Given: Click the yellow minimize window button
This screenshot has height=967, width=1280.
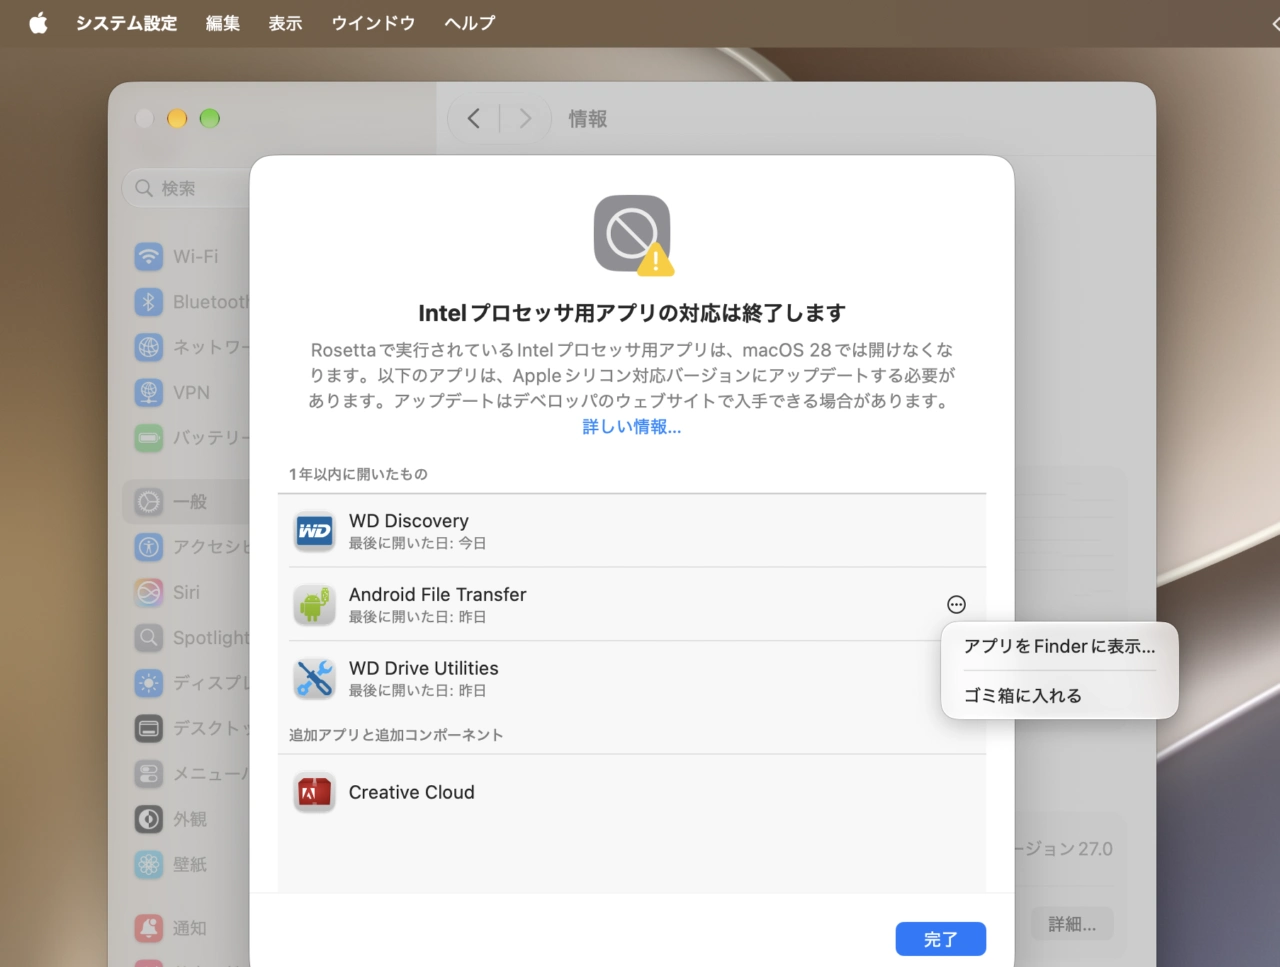Looking at the screenshot, I should 177,119.
